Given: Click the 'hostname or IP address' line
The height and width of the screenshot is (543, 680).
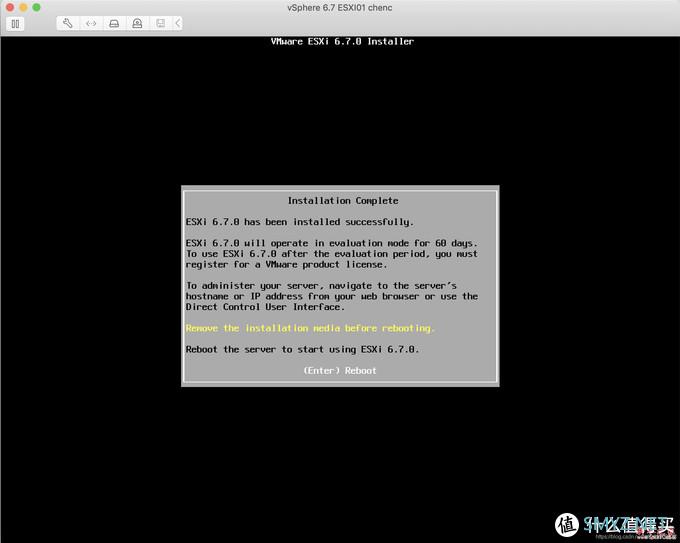Looking at the screenshot, I should pyautogui.click(x=332, y=296).
